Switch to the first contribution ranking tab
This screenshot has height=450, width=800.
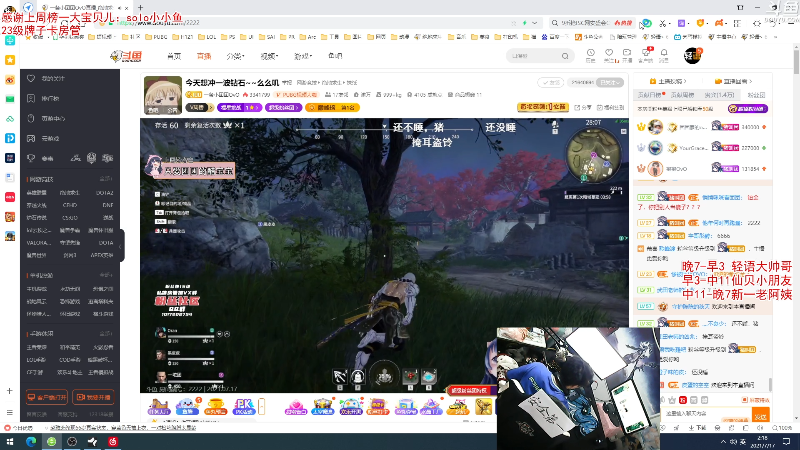[648, 95]
